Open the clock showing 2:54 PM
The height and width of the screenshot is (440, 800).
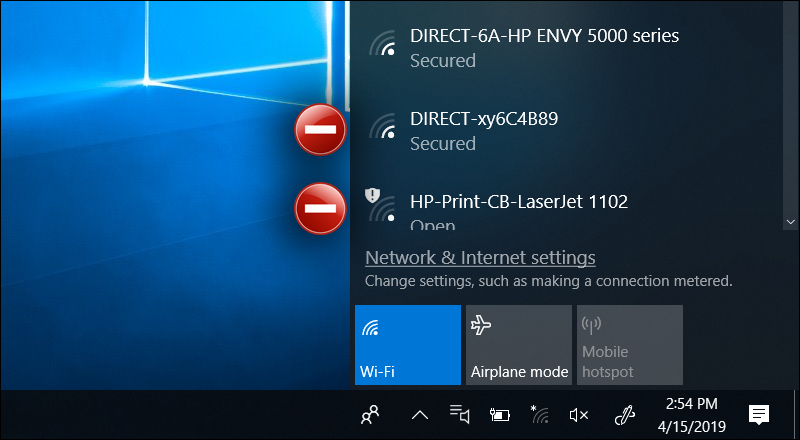[691, 415]
